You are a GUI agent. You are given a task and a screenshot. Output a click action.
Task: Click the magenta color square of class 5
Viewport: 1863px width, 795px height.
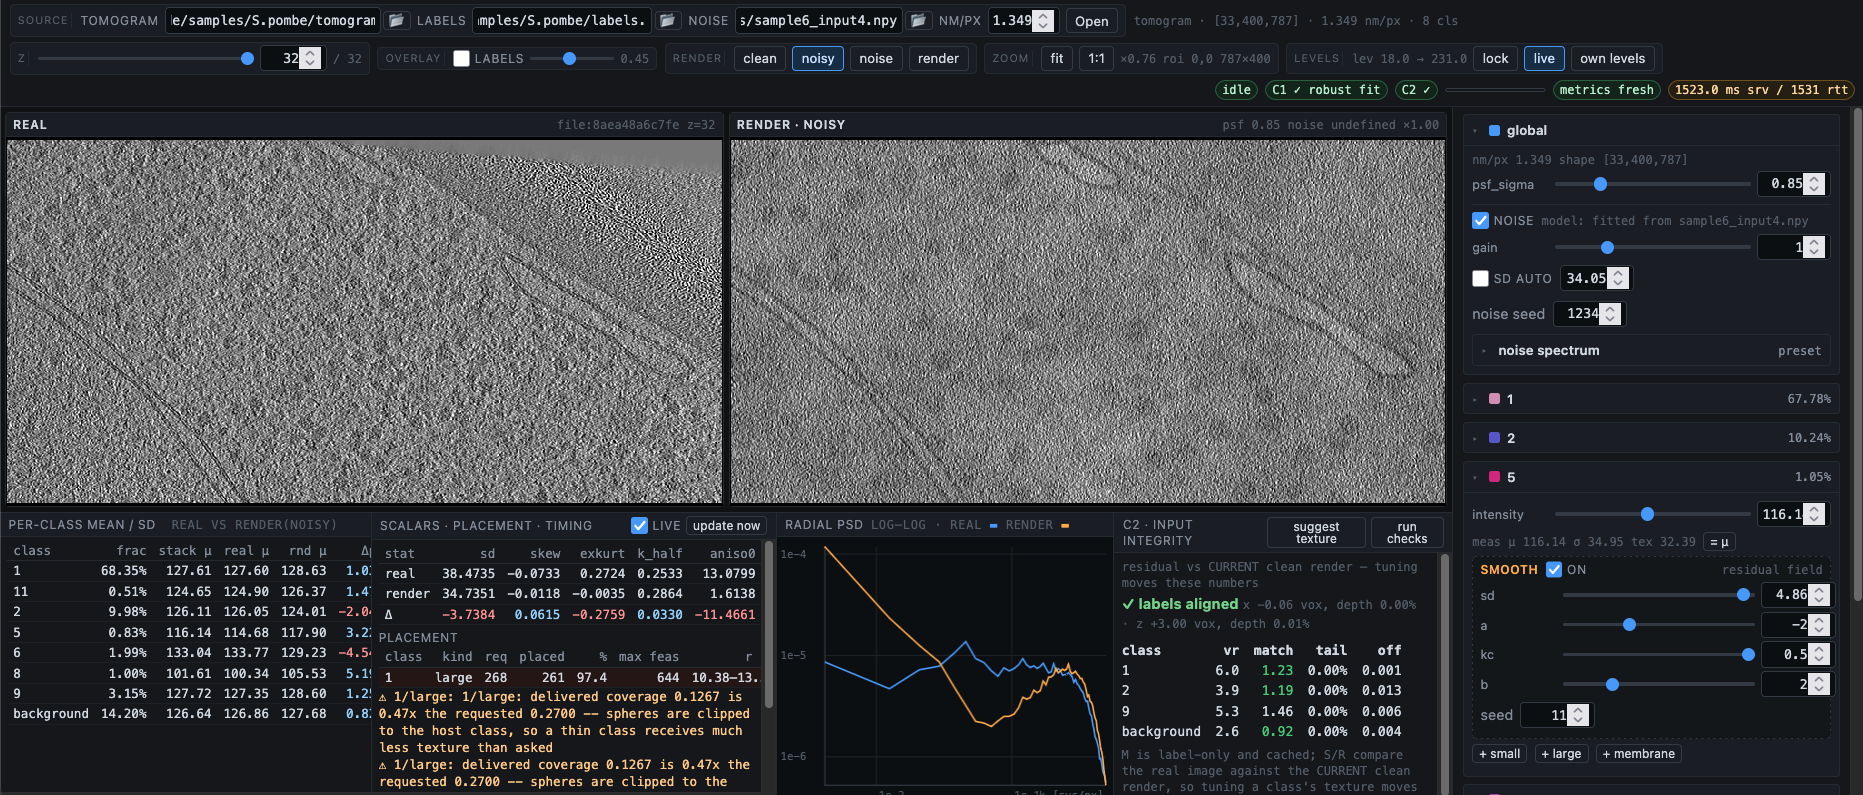1494,477
